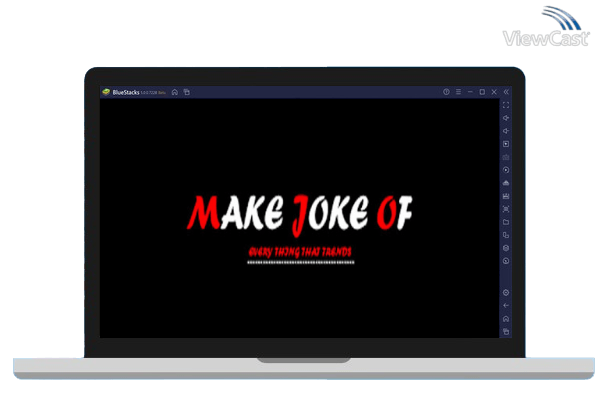Click the floppy-disk style sidebar icon
The width and height of the screenshot is (602, 414).
(x=506, y=196)
